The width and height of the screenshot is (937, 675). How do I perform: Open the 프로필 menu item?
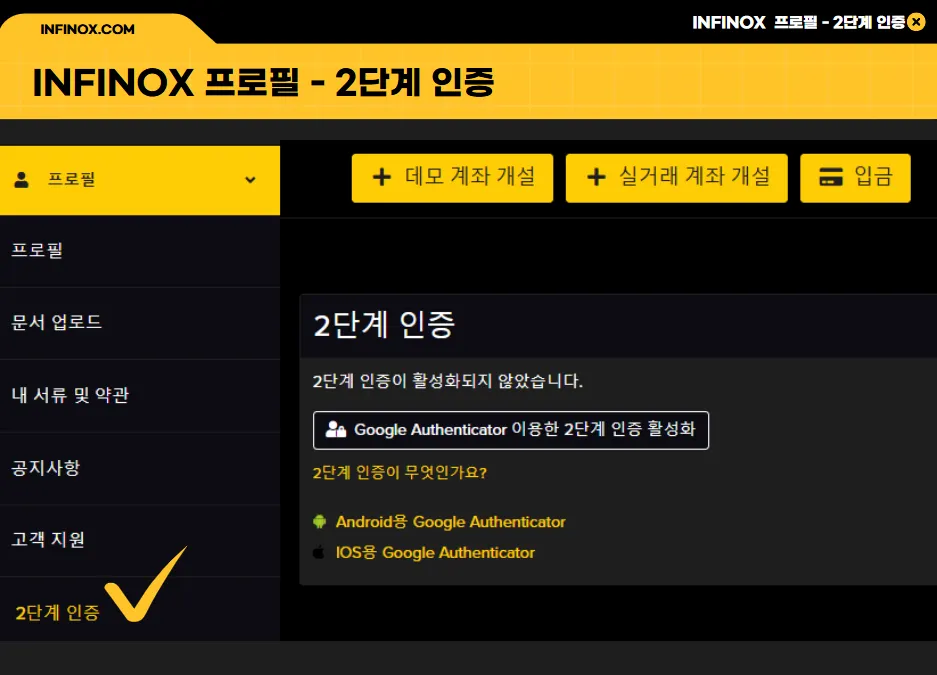140,251
